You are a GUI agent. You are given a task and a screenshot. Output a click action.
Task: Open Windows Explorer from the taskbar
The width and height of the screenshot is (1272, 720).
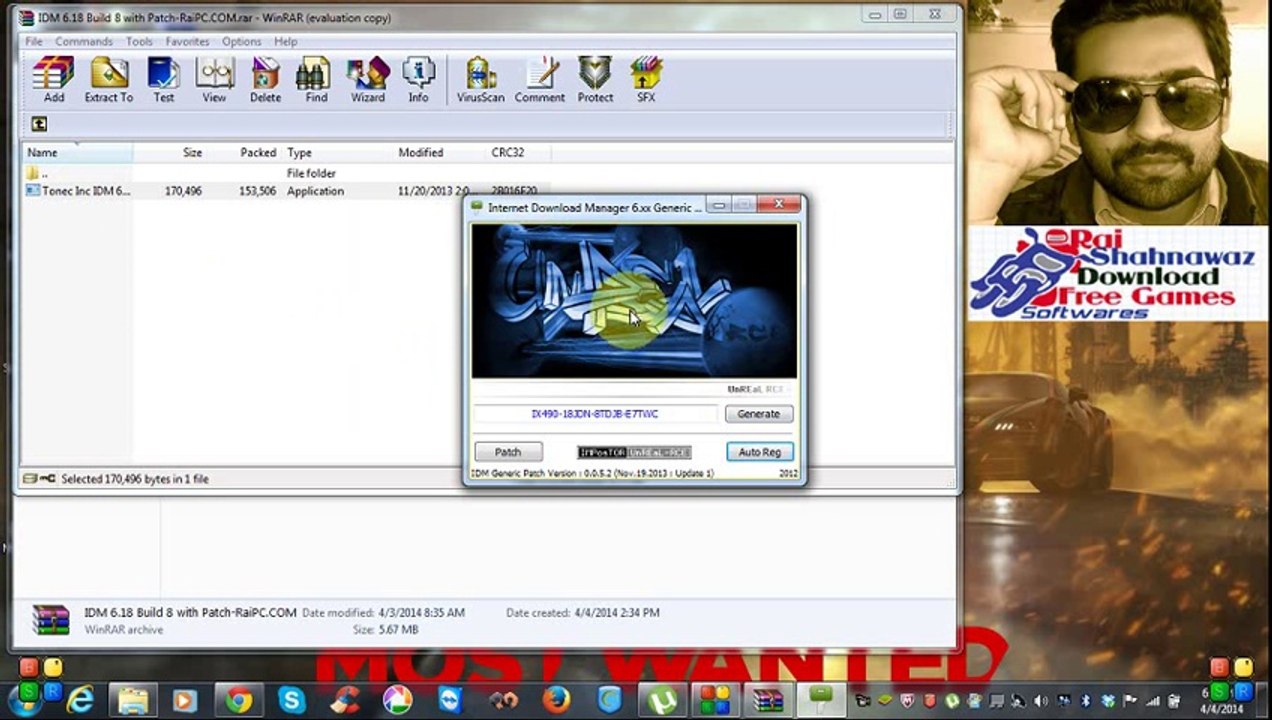coord(132,700)
